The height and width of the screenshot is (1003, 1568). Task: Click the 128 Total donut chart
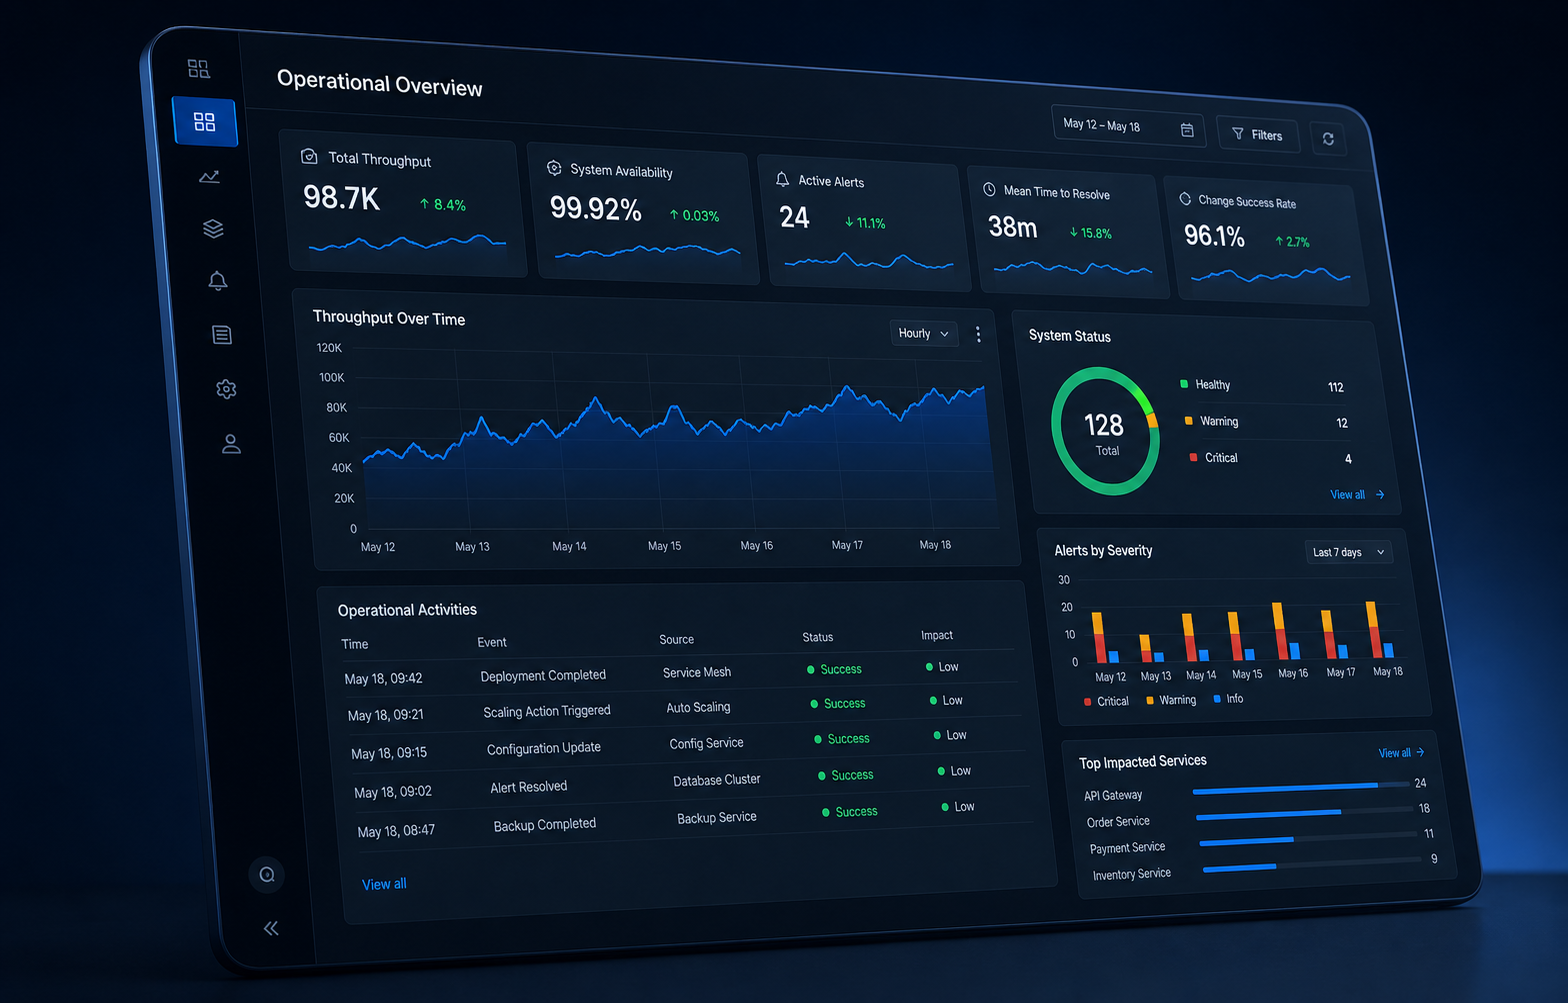click(x=1105, y=431)
